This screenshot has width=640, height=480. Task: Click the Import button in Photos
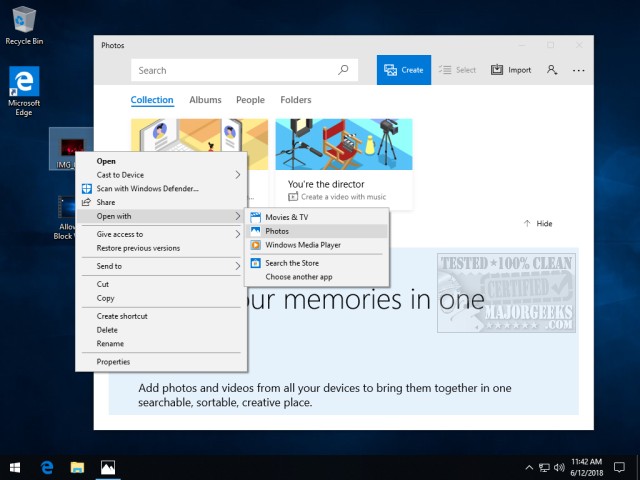tap(511, 70)
